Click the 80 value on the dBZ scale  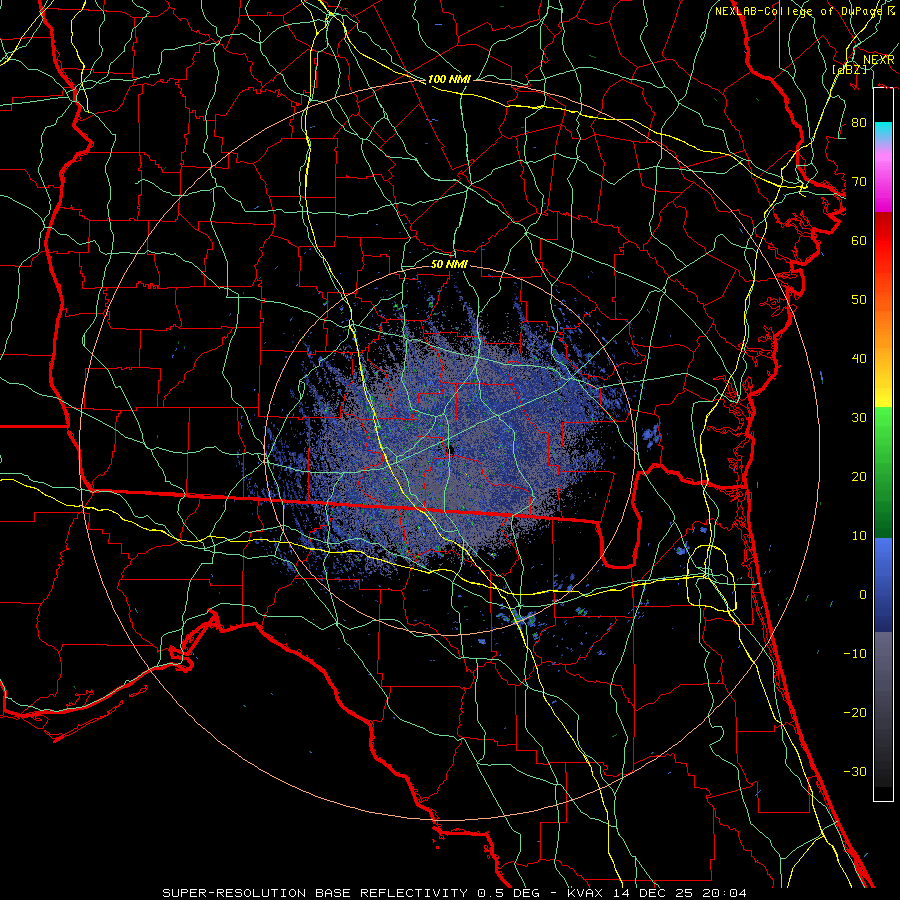[x=859, y=122]
